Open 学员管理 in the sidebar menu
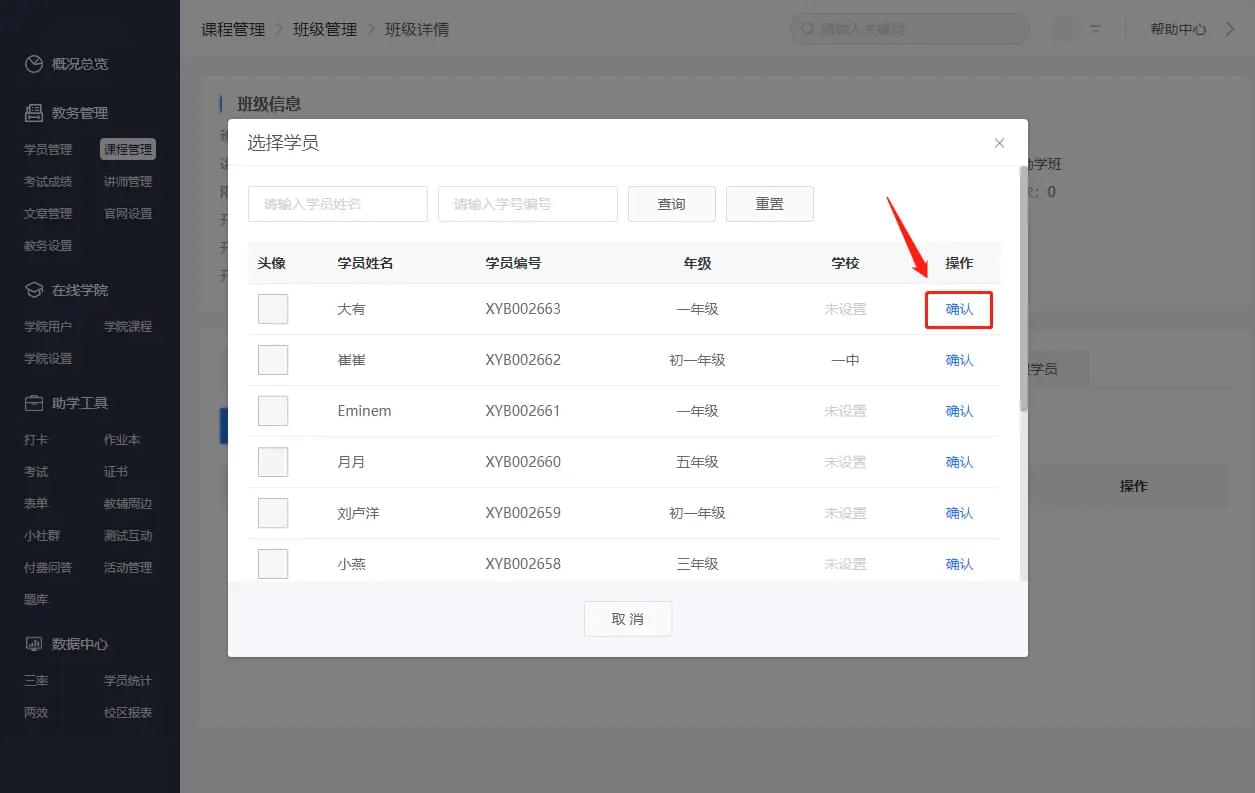Viewport: 1255px width, 793px height. pos(48,150)
